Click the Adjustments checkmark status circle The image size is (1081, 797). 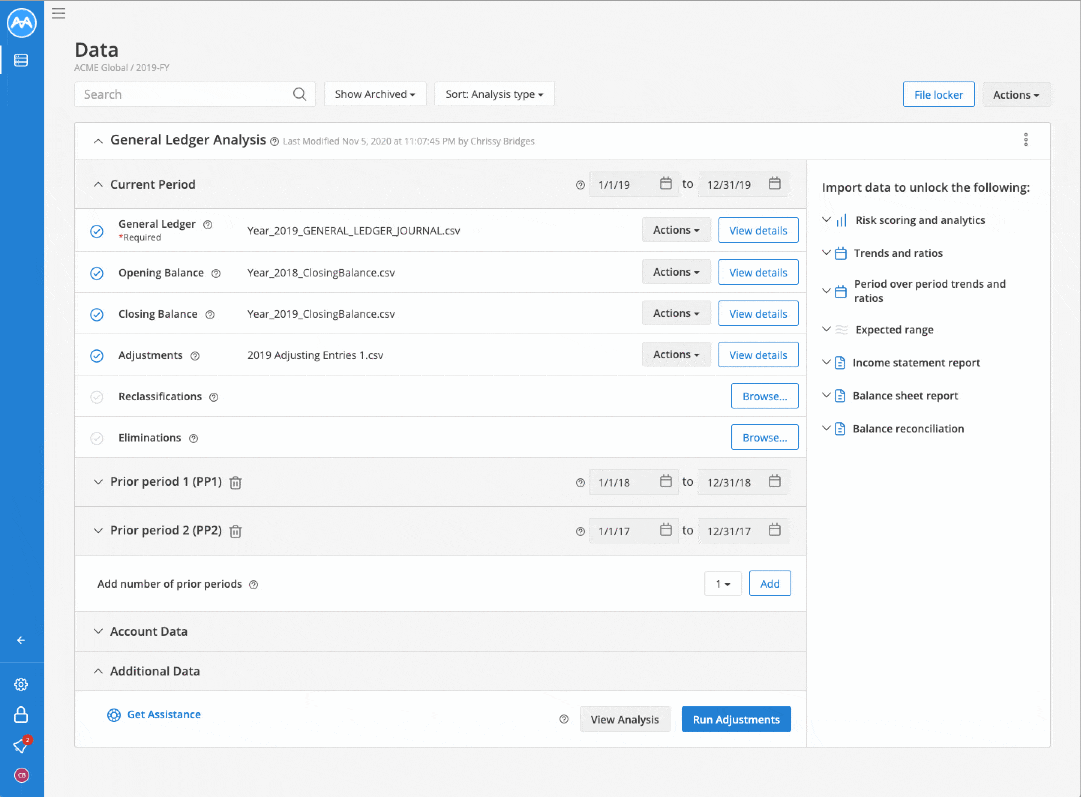(x=97, y=356)
